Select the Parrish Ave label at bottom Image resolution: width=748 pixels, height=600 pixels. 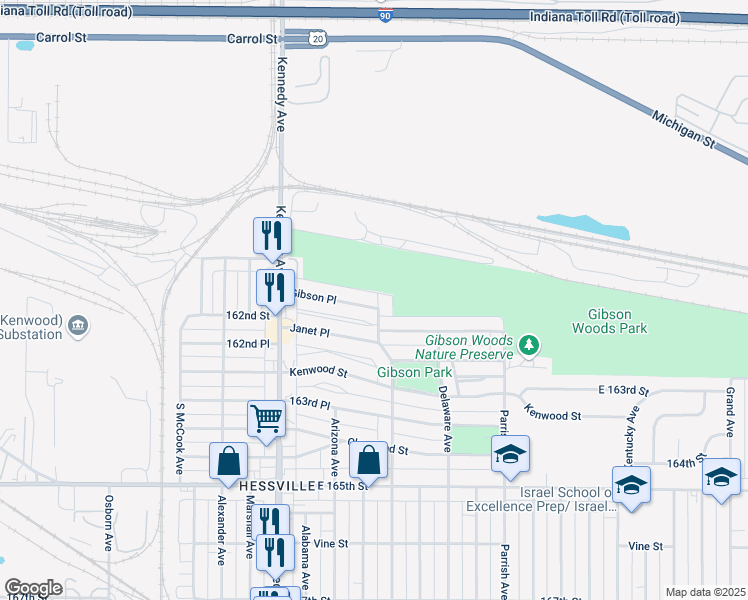pos(505,572)
